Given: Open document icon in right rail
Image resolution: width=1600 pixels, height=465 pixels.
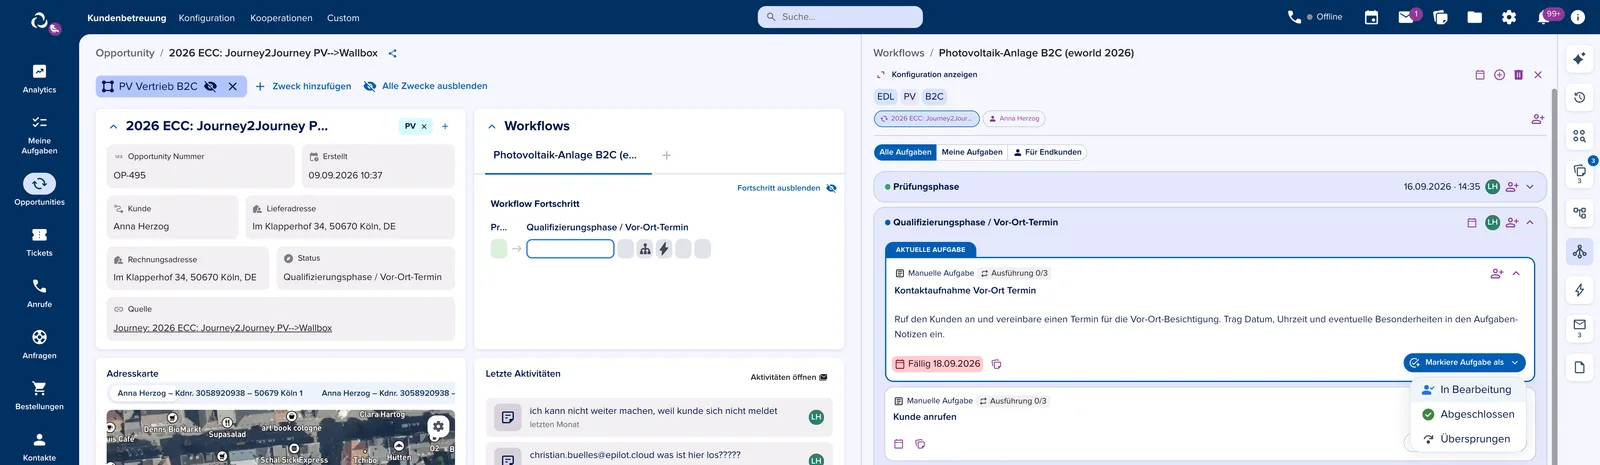Looking at the screenshot, I should 1579,367.
